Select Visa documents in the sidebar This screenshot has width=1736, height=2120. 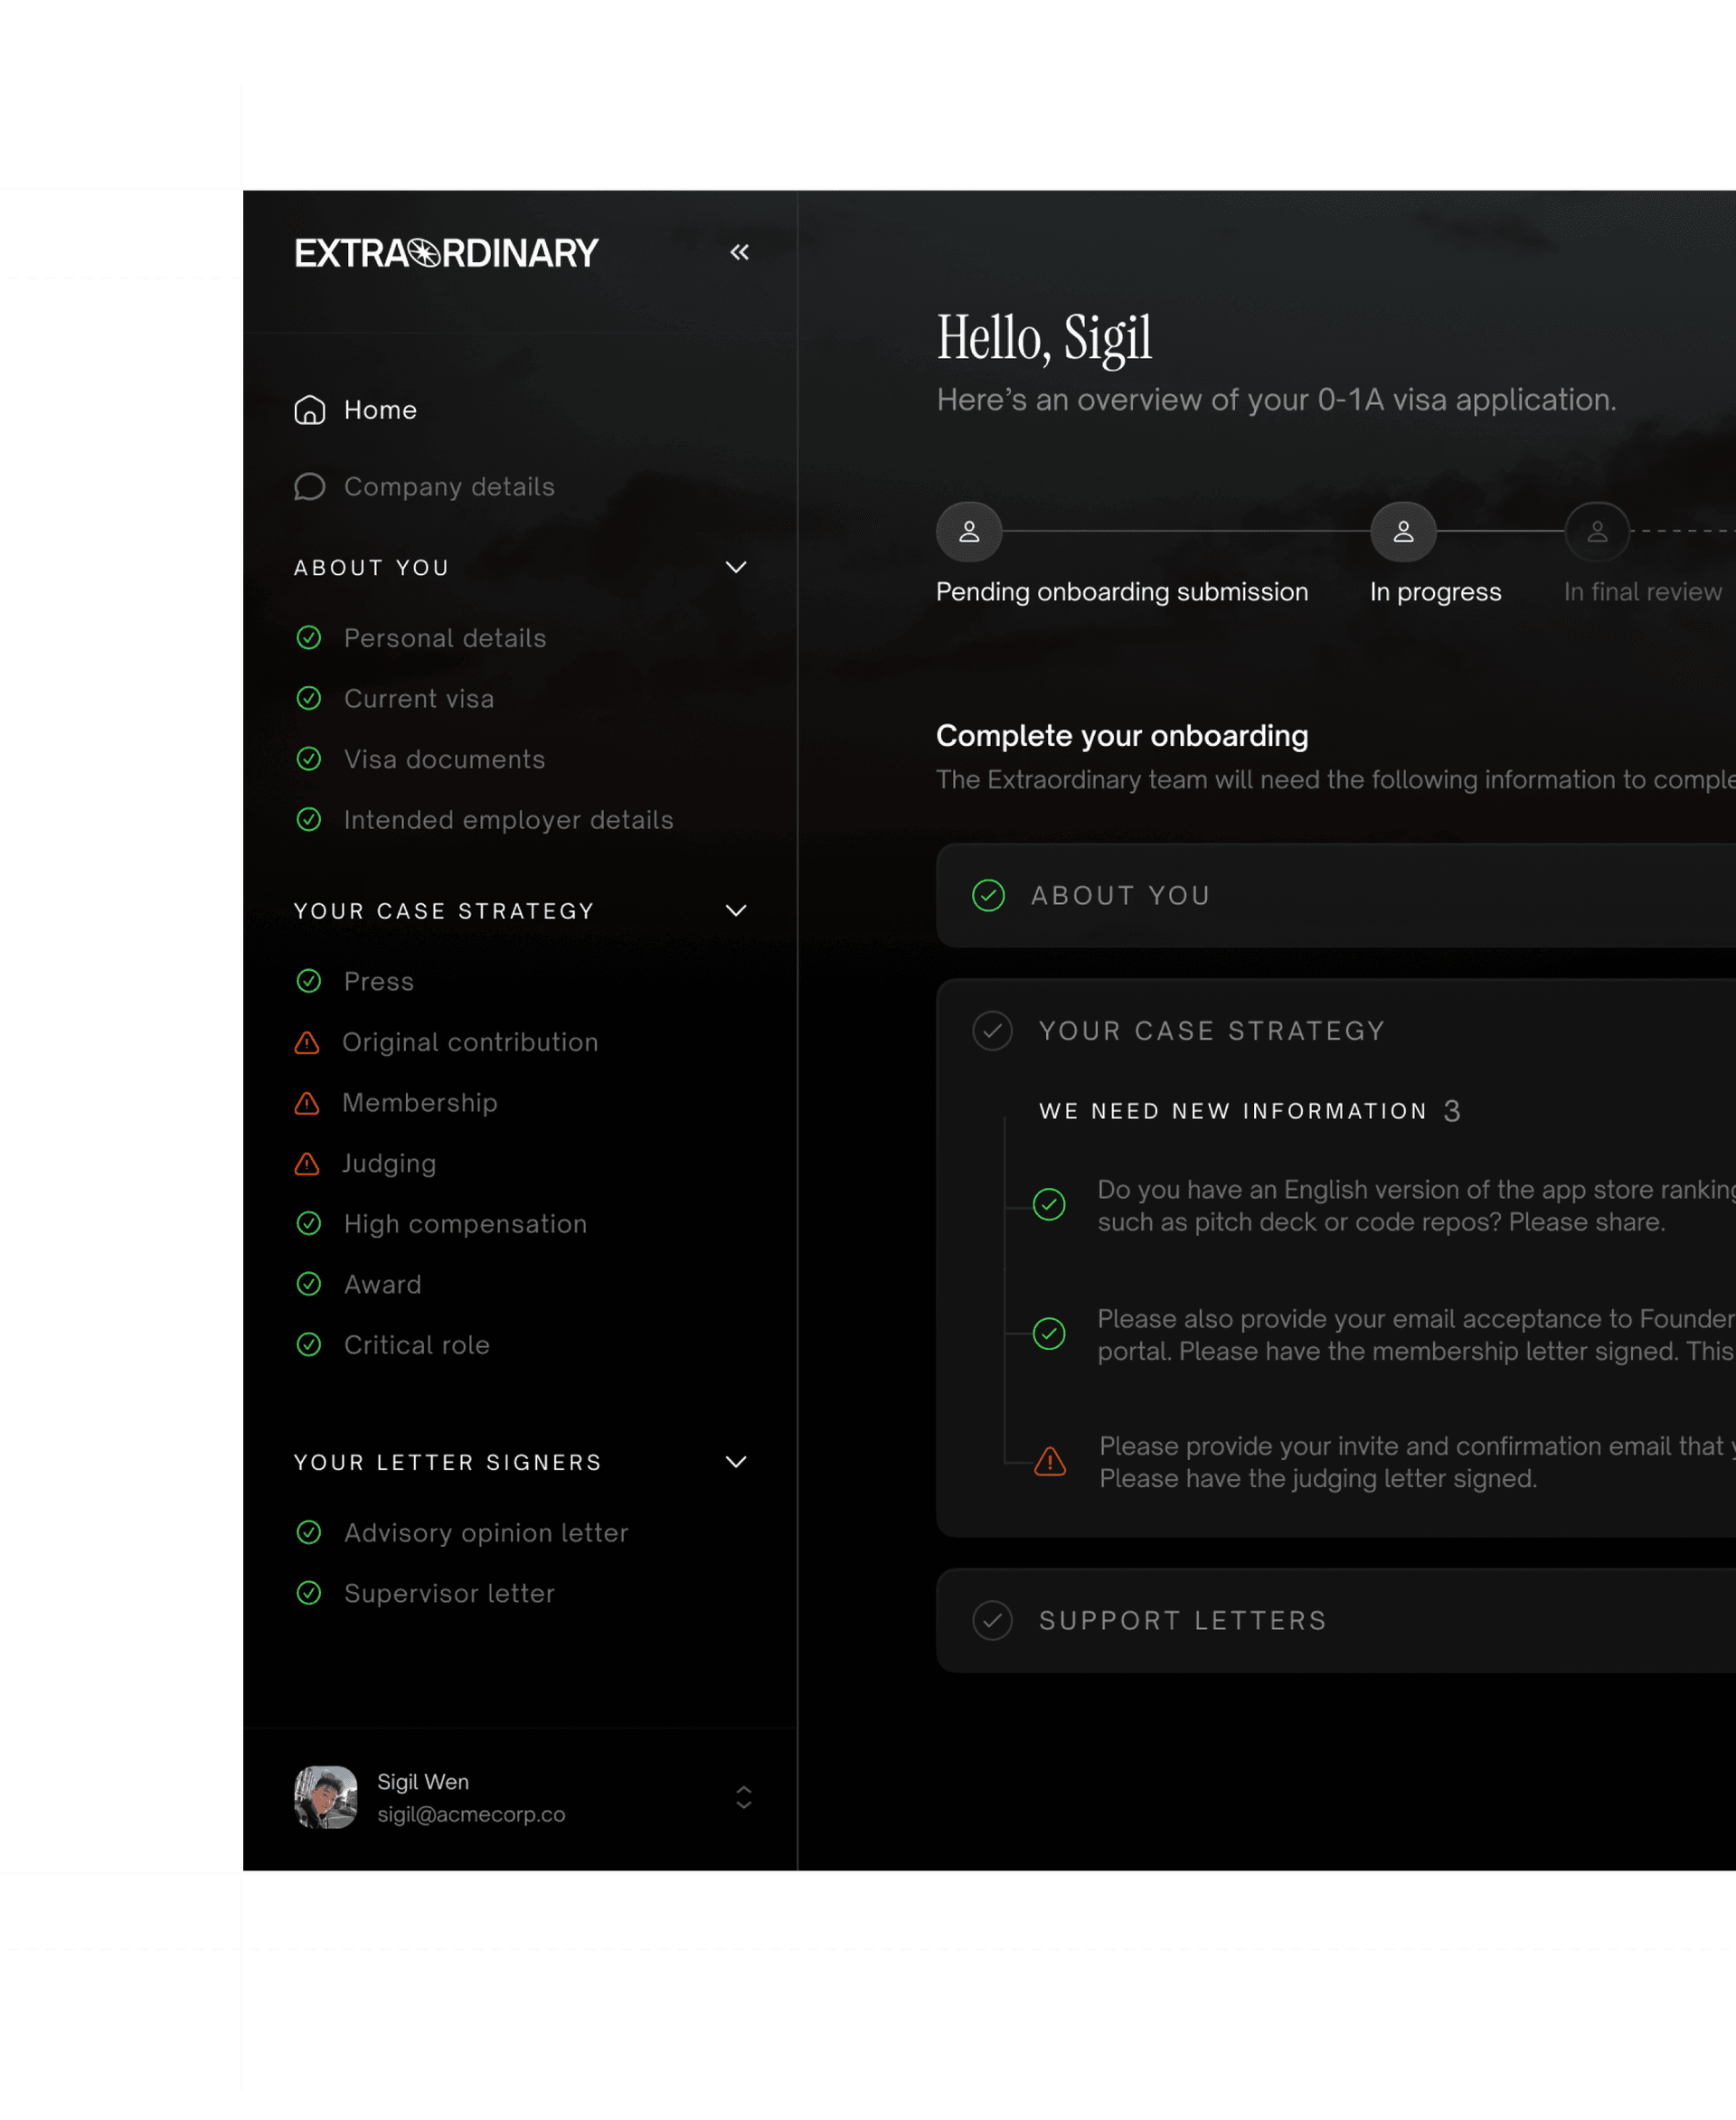pos(444,759)
